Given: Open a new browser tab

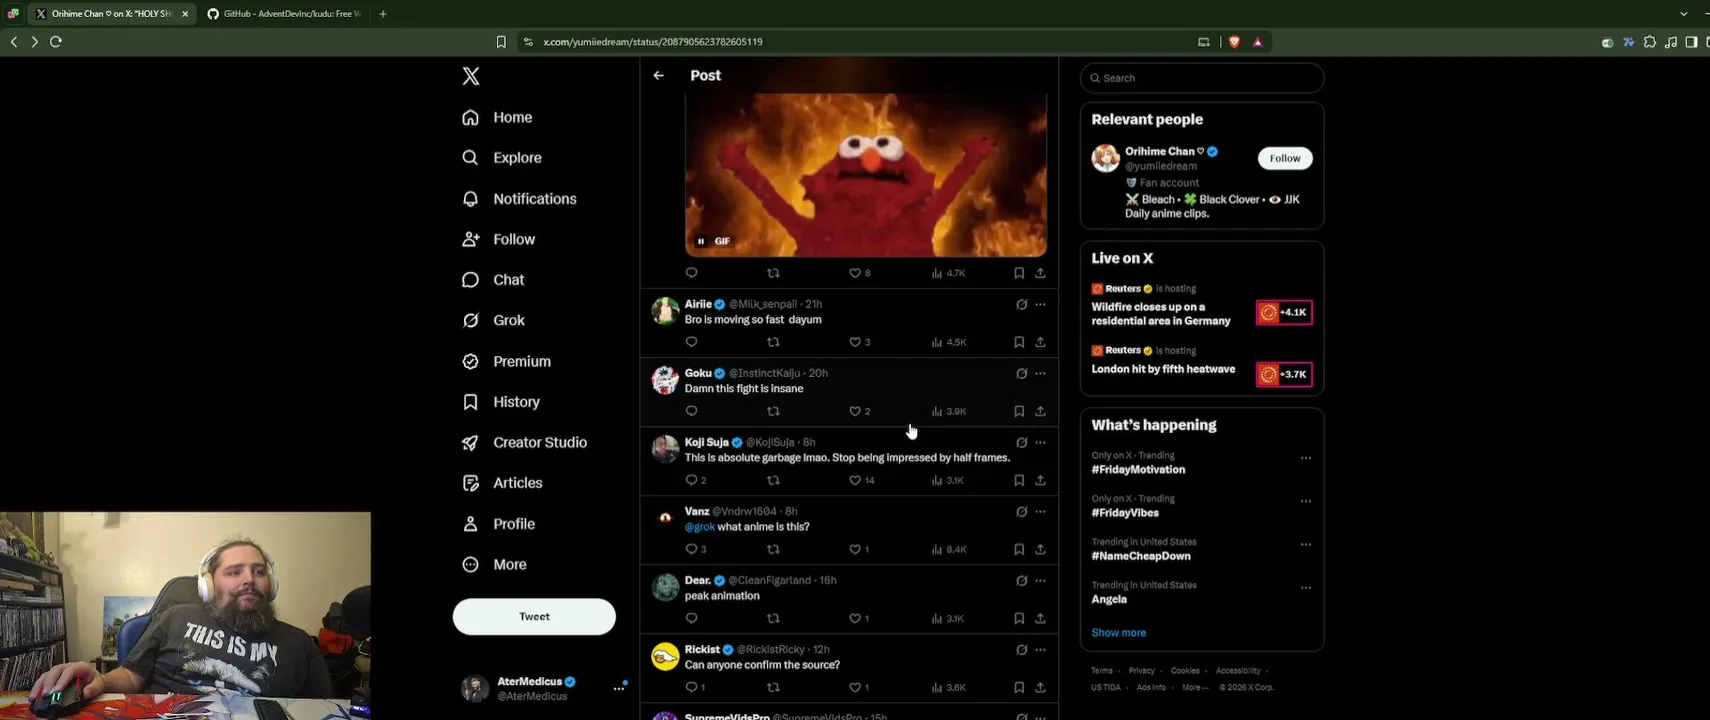Looking at the screenshot, I should (383, 14).
